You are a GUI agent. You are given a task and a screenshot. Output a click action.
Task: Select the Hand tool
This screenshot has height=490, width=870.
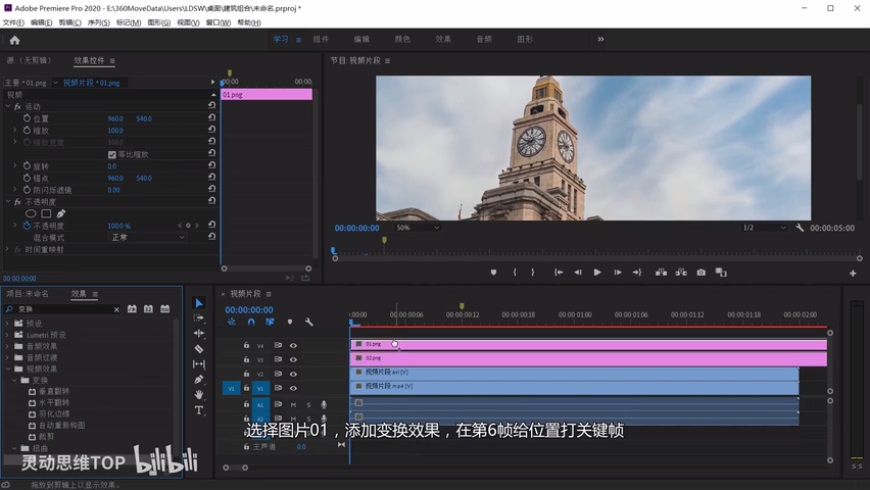(x=199, y=395)
